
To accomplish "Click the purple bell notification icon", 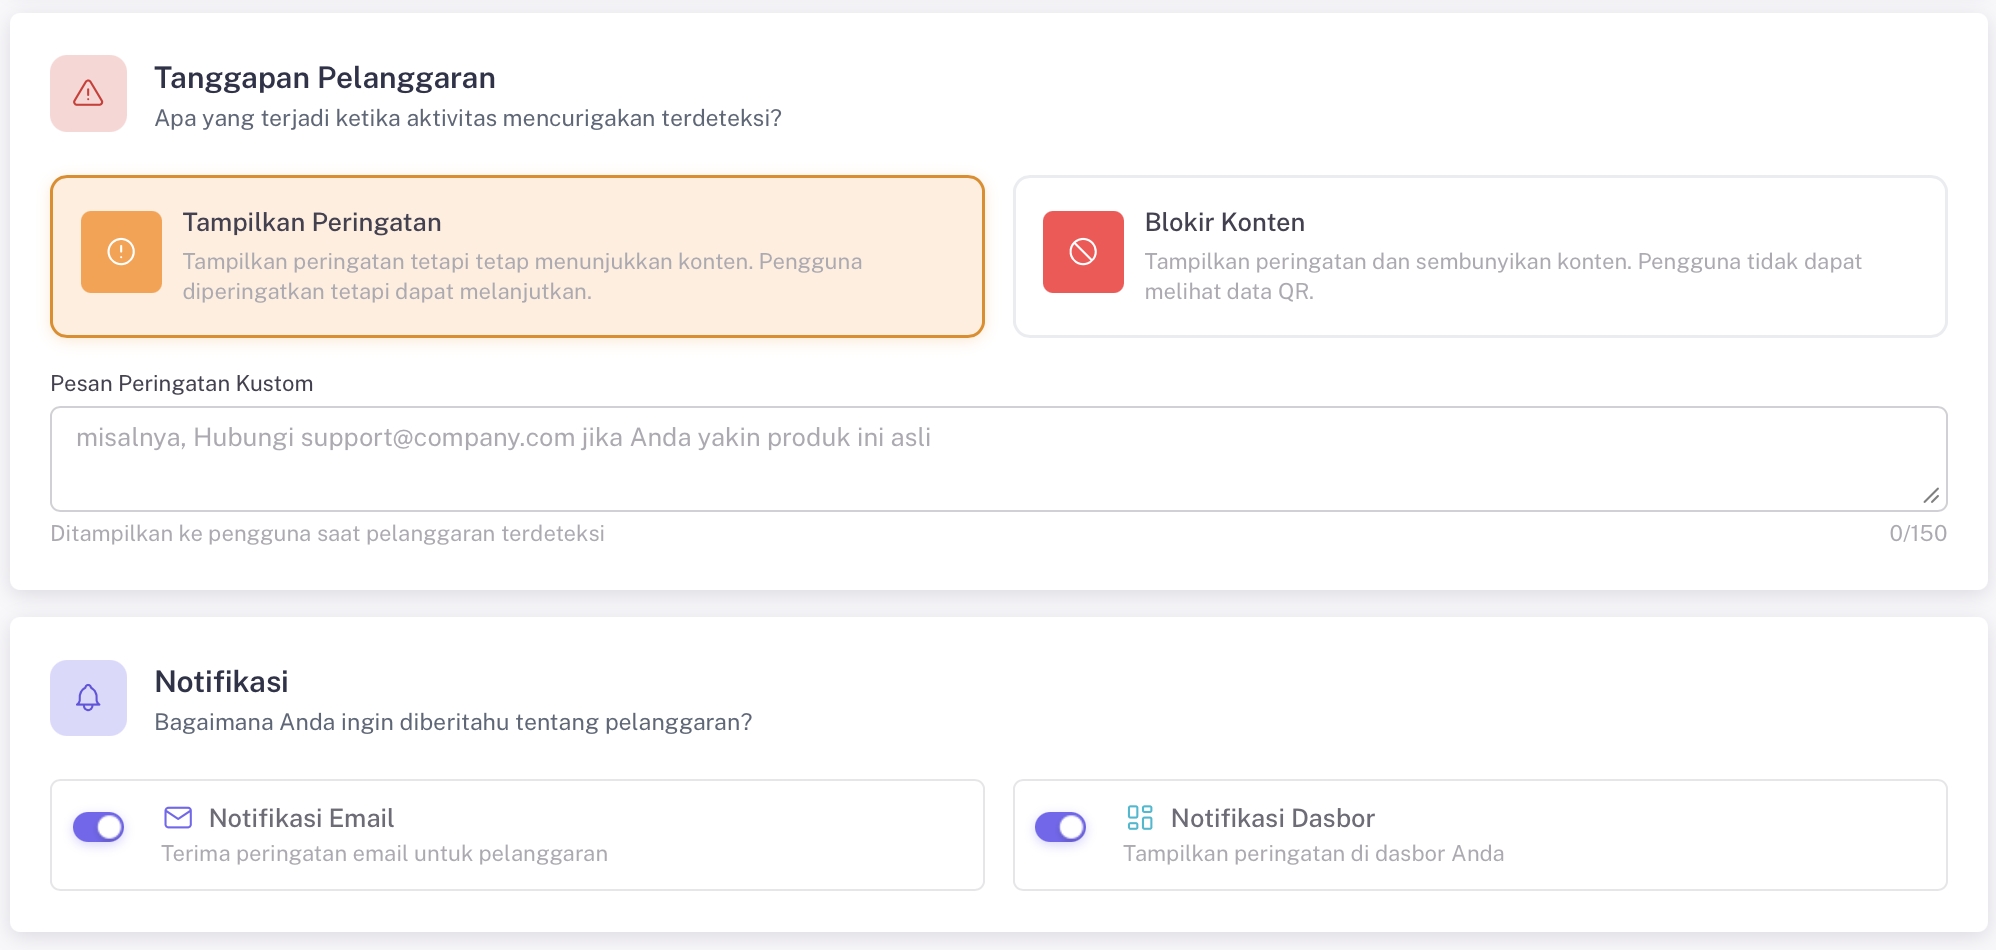I will (88, 698).
